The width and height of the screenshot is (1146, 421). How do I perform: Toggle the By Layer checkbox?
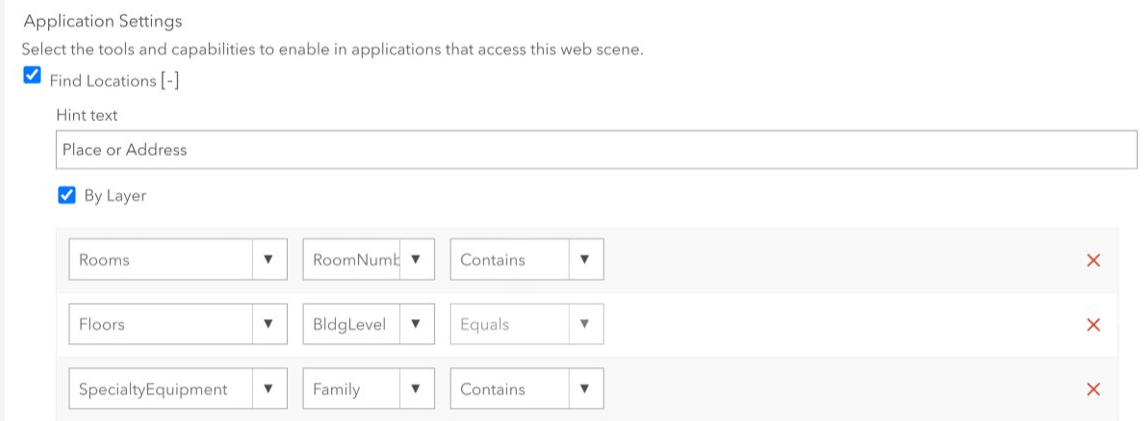(67, 195)
